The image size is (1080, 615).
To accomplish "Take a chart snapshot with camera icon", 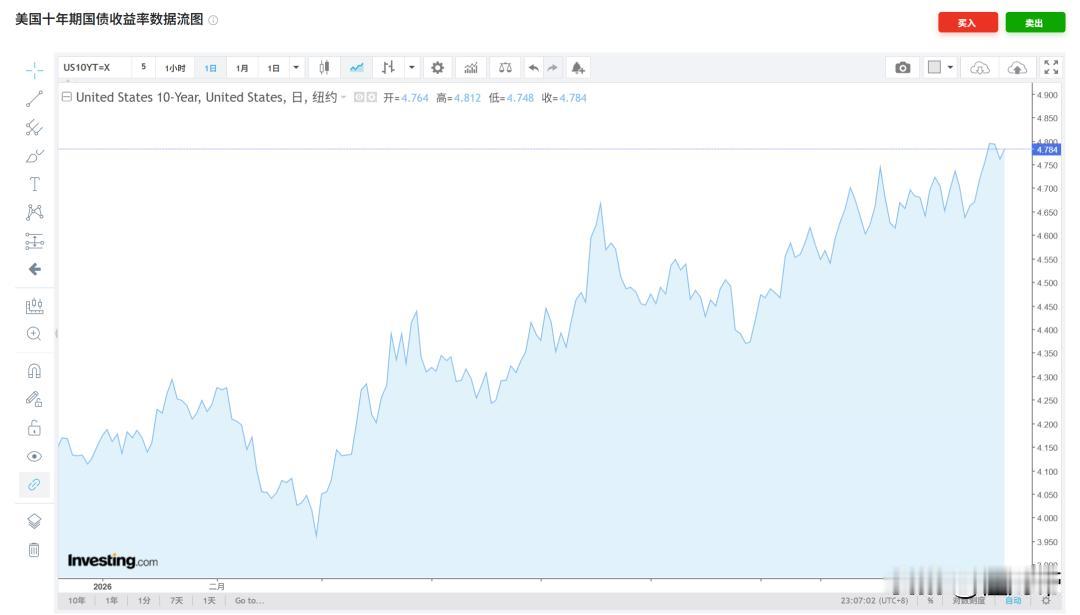I will click(x=902, y=67).
